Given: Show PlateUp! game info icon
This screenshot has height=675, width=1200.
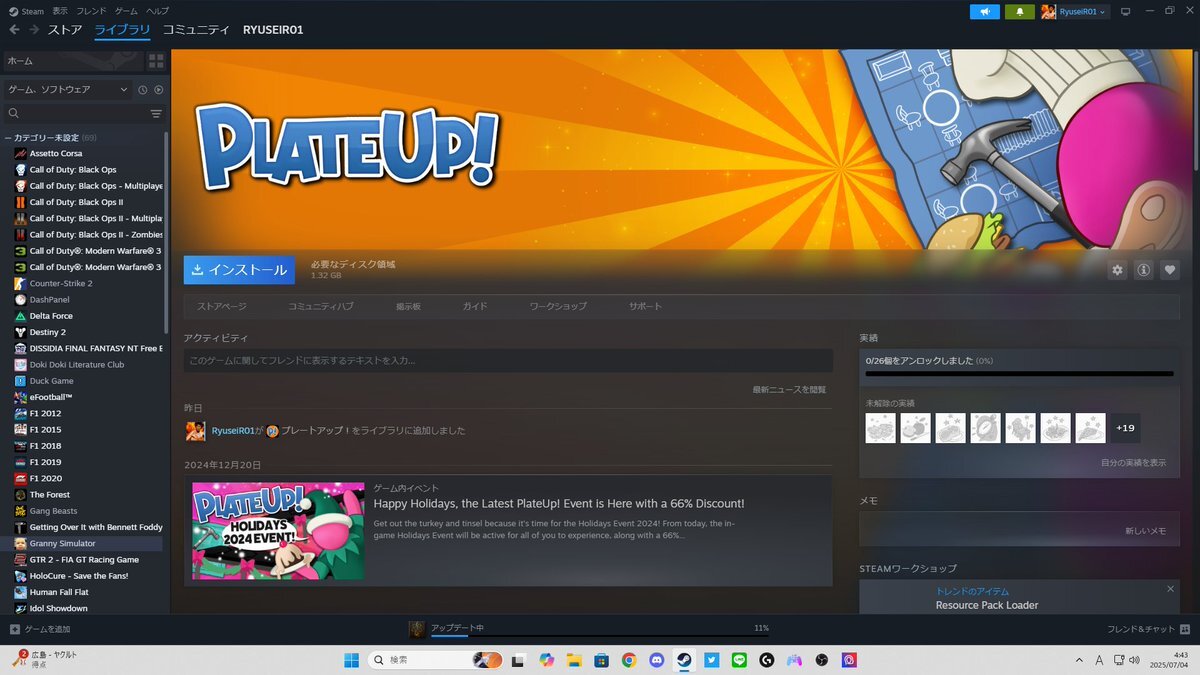Looking at the screenshot, I should [1143, 270].
